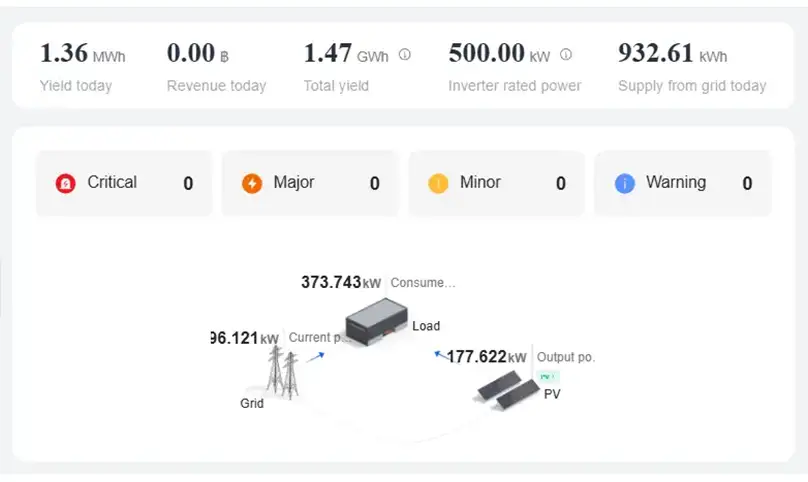Screen dimensions: 808x482
Task: Click the grid current power value
Action: tap(245, 338)
